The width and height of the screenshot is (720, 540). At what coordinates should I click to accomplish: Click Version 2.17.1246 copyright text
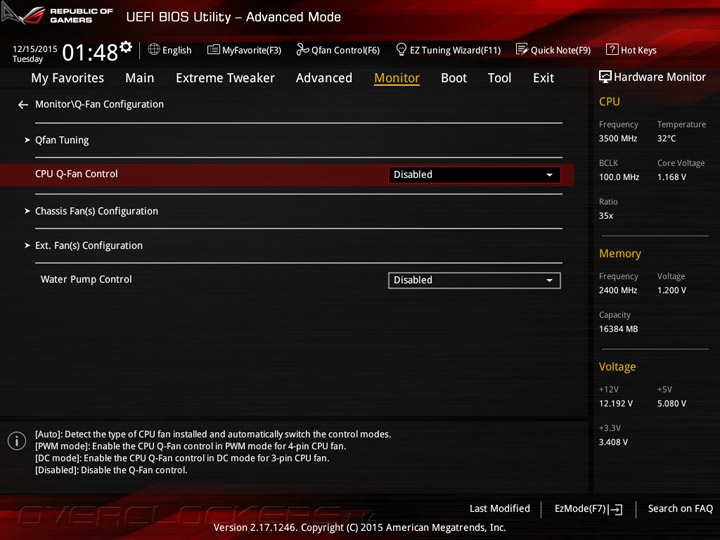360,528
